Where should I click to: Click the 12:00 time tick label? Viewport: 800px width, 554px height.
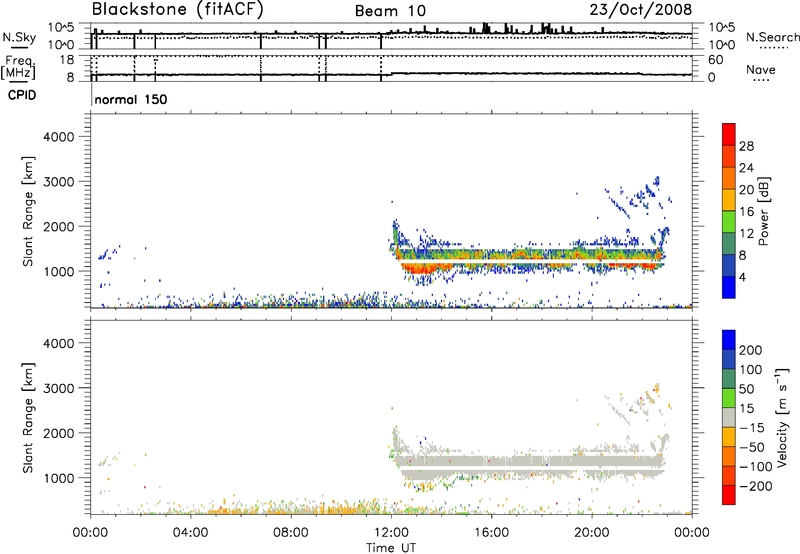click(x=391, y=533)
